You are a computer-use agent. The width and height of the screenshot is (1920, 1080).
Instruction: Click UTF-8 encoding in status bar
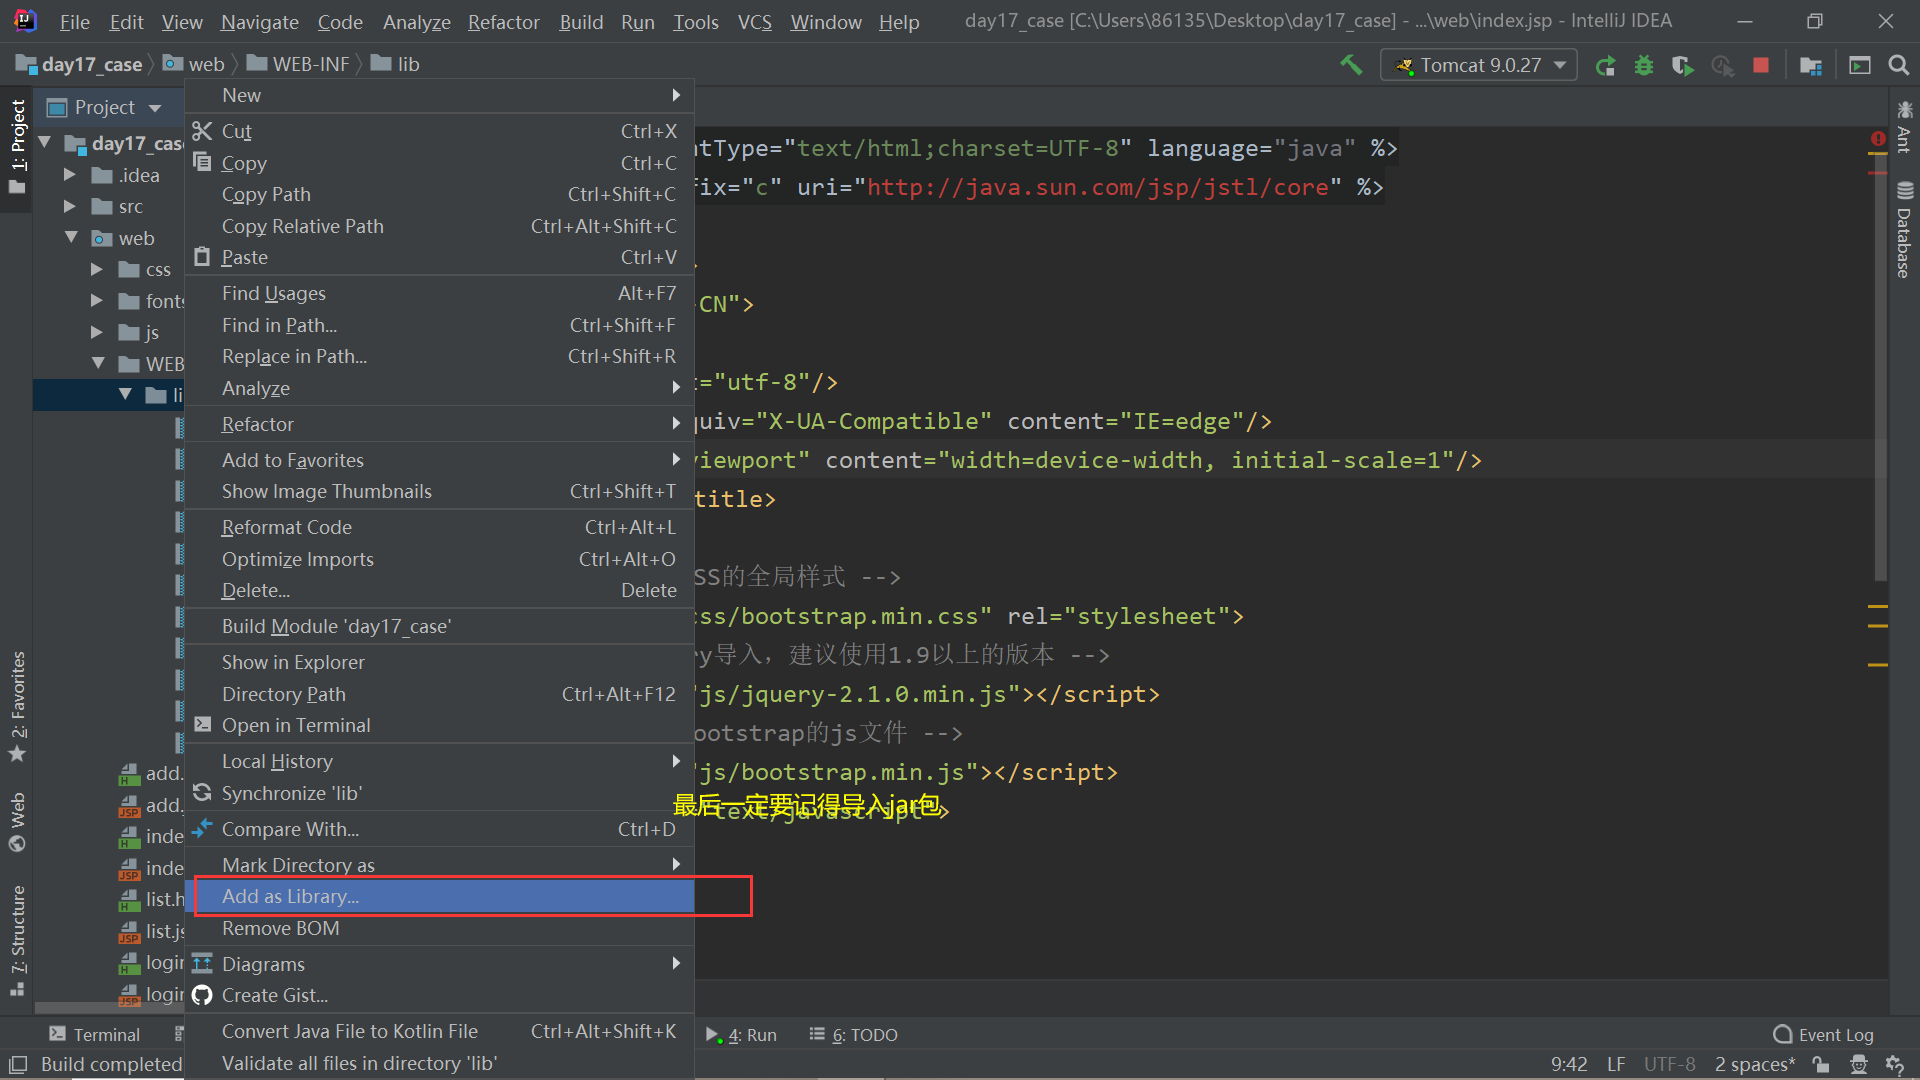tap(1669, 1064)
